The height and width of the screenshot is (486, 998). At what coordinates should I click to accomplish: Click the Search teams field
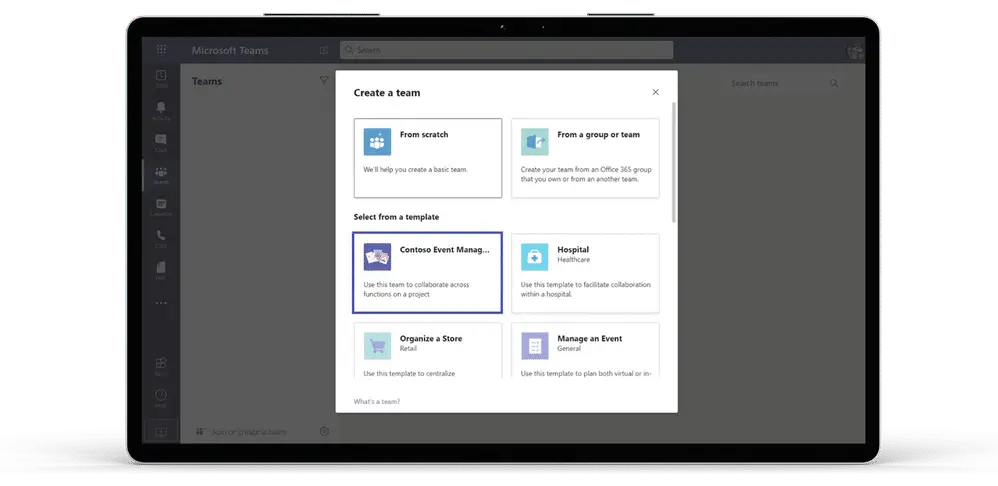tap(784, 83)
